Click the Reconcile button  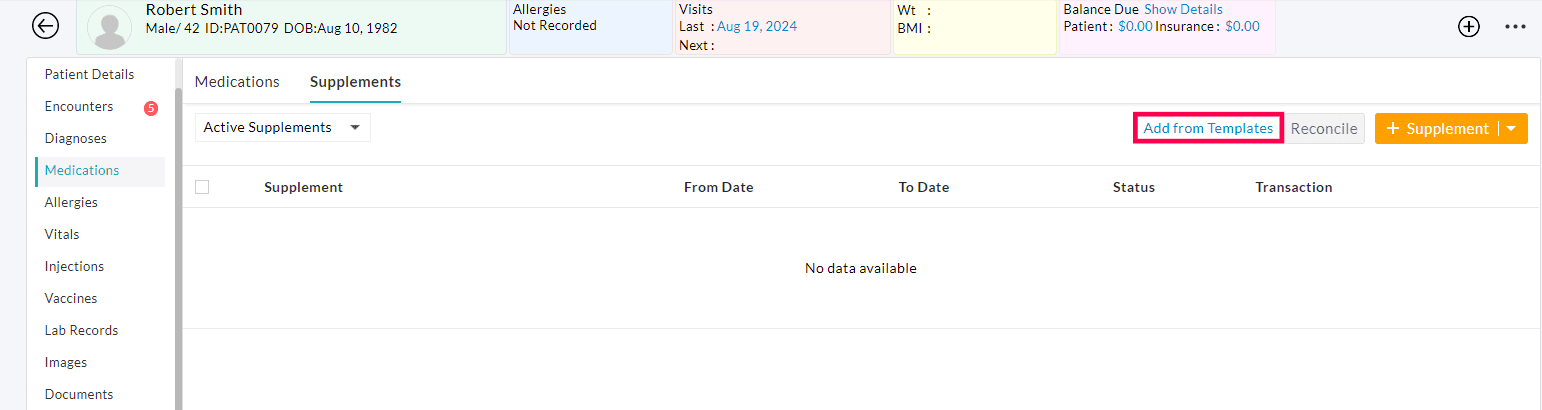(x=1324, y=129)
